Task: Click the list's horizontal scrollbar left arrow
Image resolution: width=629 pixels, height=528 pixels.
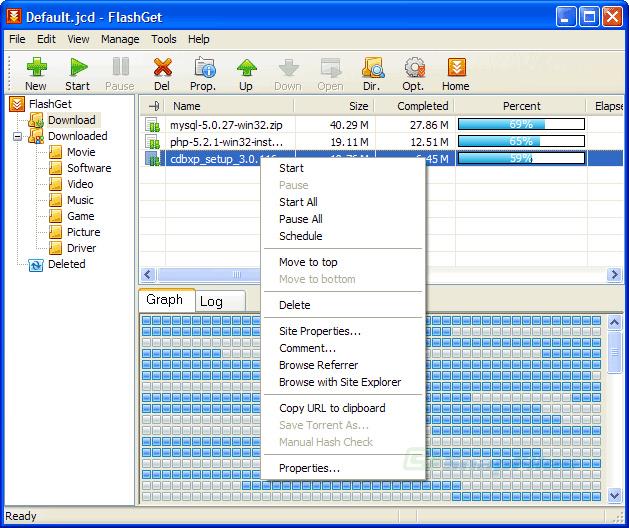Action: click(147, 274)
